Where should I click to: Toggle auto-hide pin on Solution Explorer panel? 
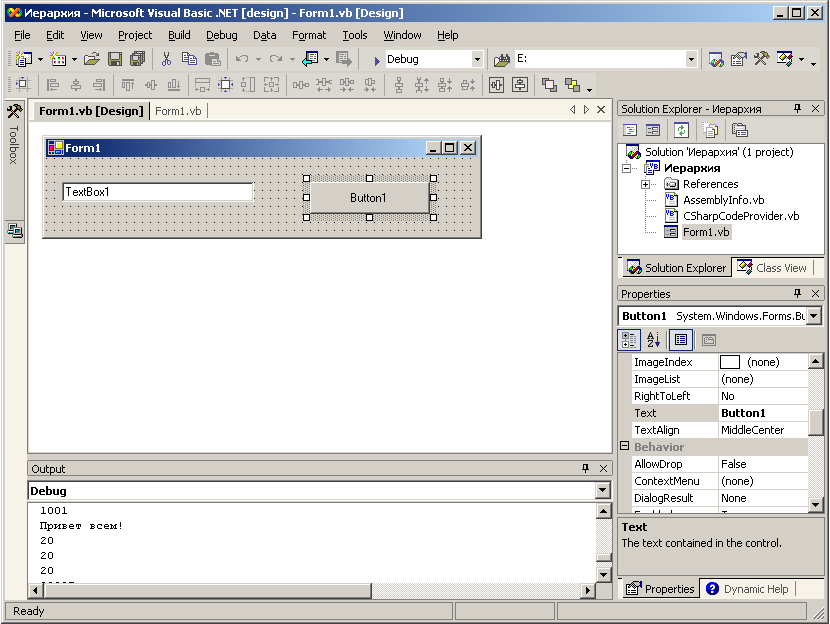coord(797,108)
